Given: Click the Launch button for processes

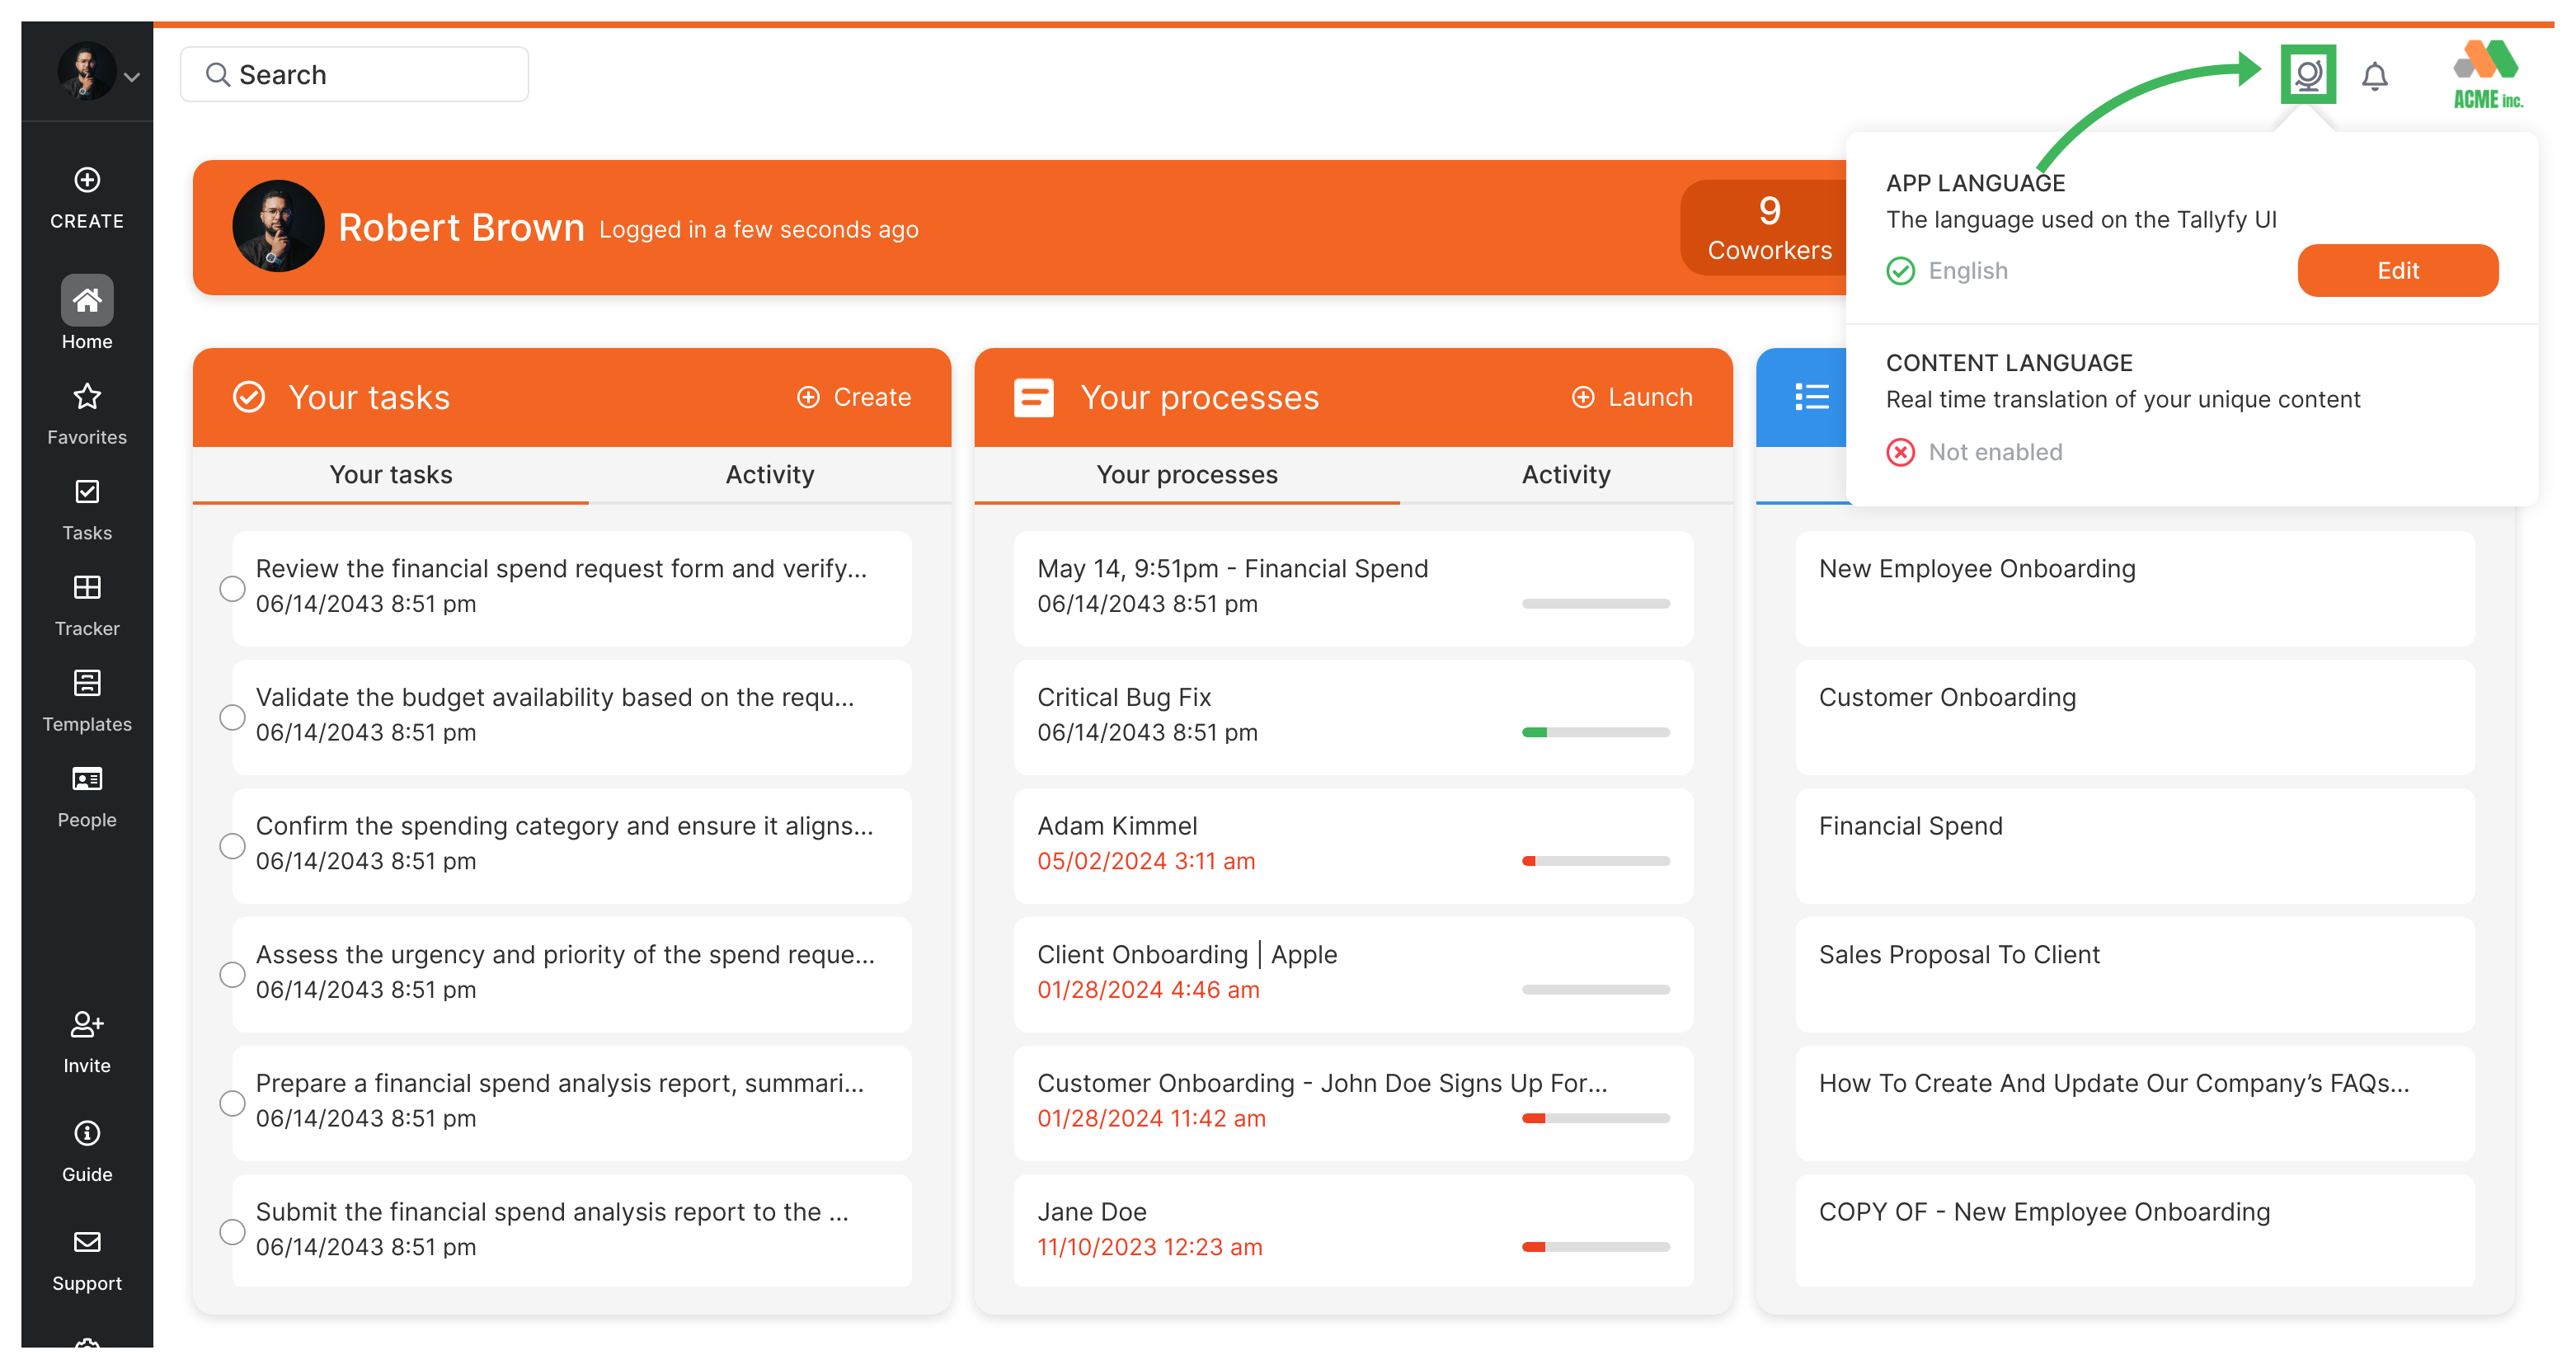Looking at the screenshot, I should [x=1629, y=396].
